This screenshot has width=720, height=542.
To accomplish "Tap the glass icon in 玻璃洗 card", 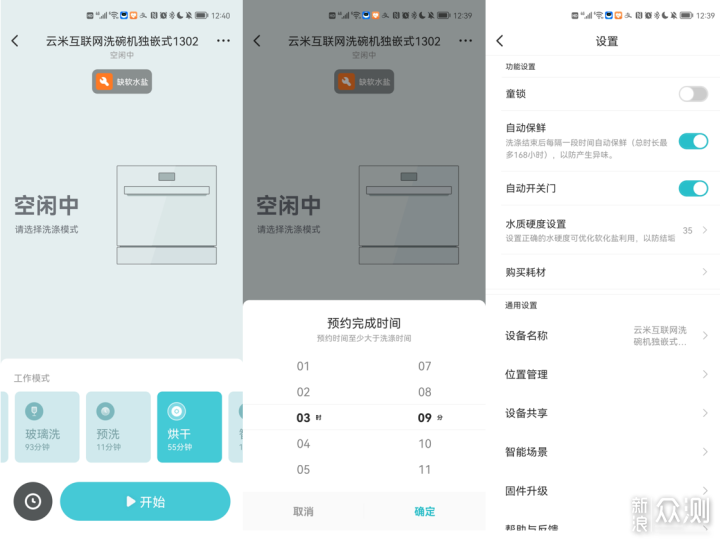I will 34,411.
